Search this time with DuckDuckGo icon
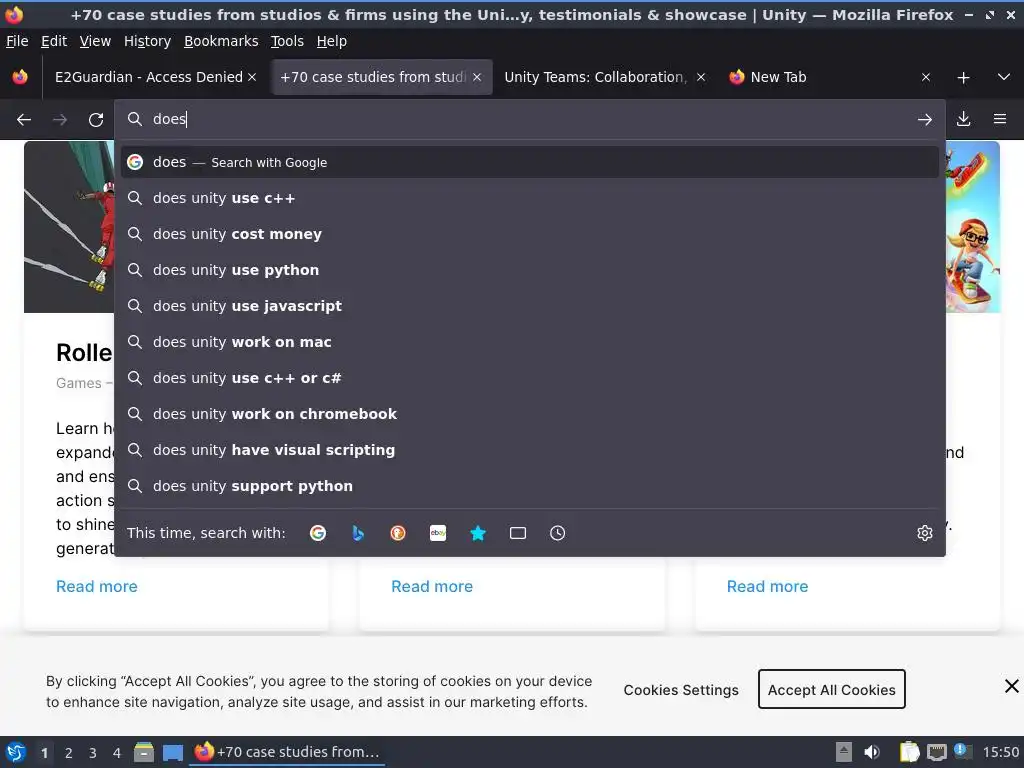 click(x=398, y=533)
